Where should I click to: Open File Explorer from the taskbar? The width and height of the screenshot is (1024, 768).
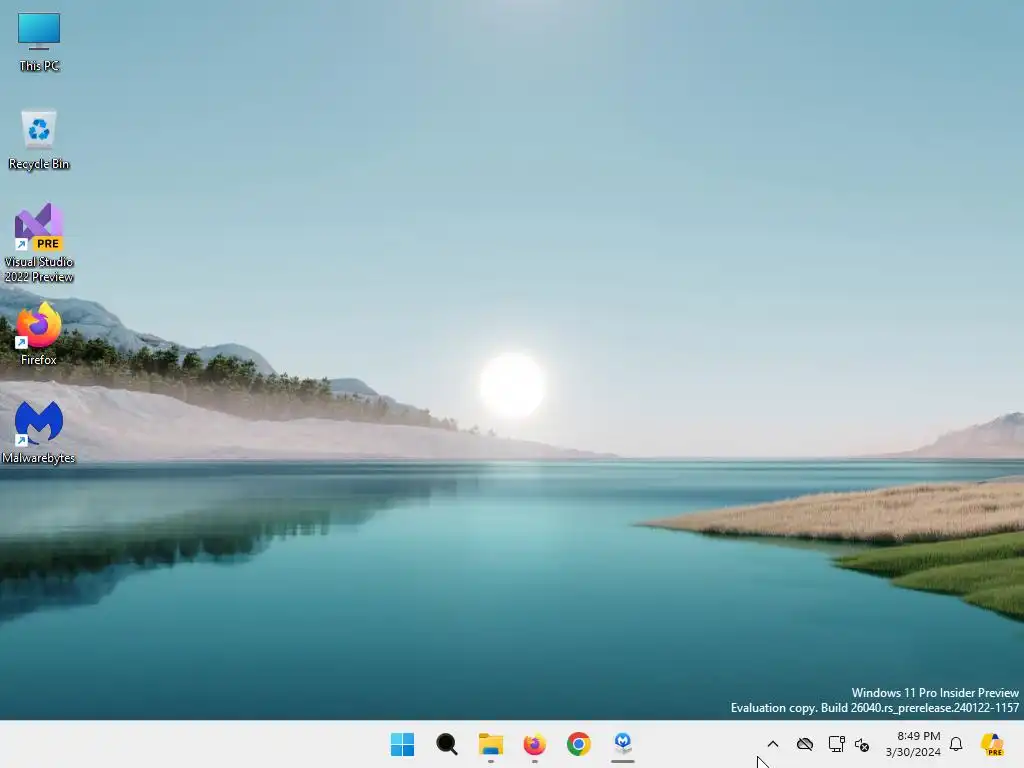[x=490, y=744]
